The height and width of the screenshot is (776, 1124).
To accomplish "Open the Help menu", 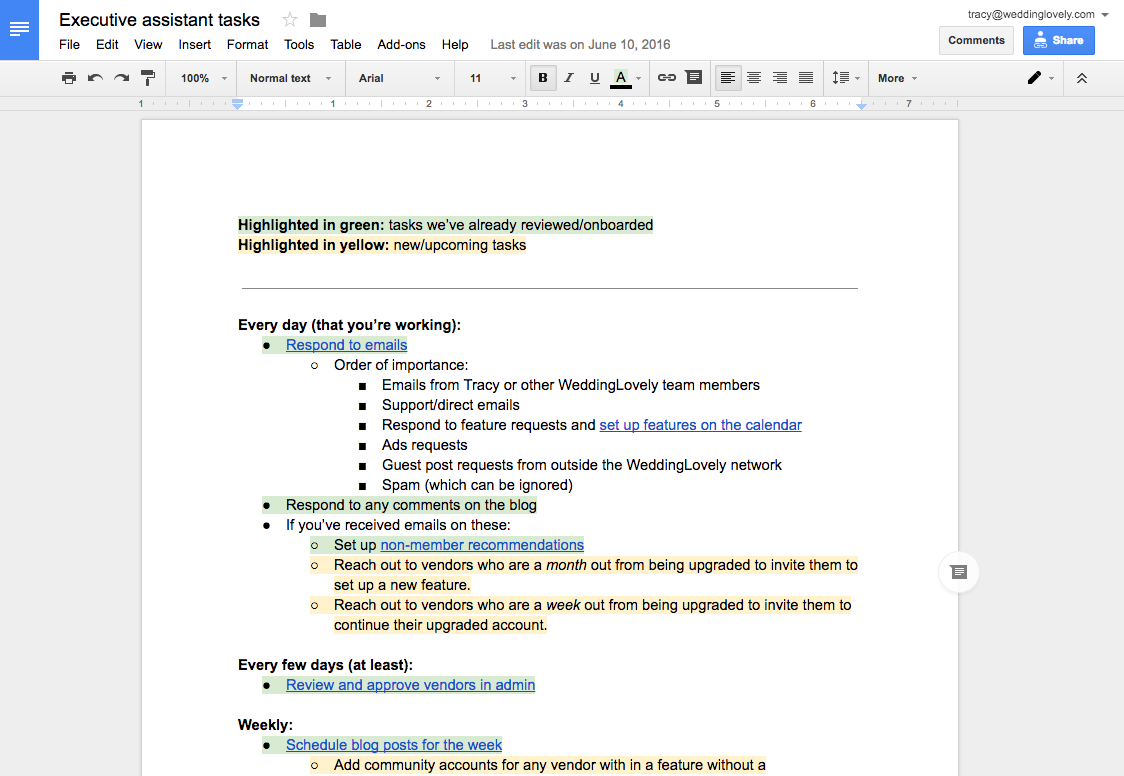I will (454, 44).
